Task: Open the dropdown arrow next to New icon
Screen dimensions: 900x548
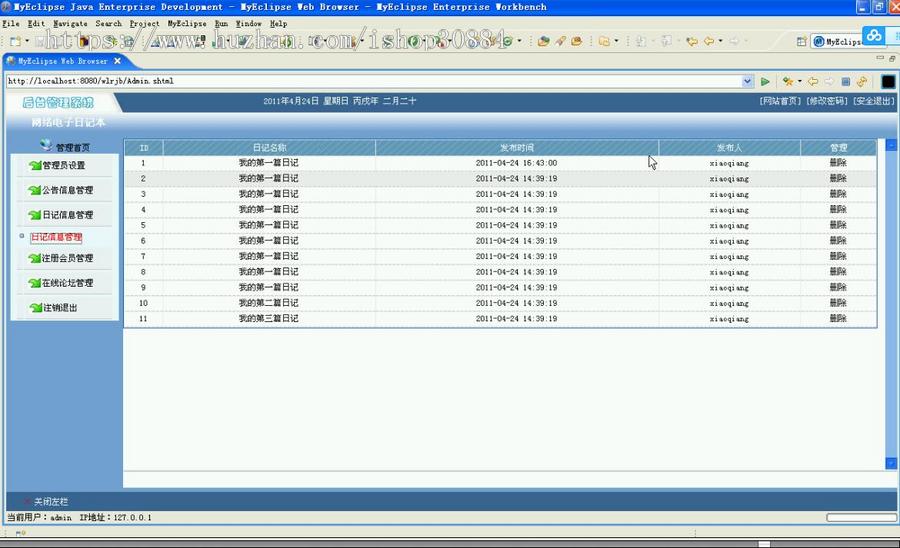Action: click(26, 41)
